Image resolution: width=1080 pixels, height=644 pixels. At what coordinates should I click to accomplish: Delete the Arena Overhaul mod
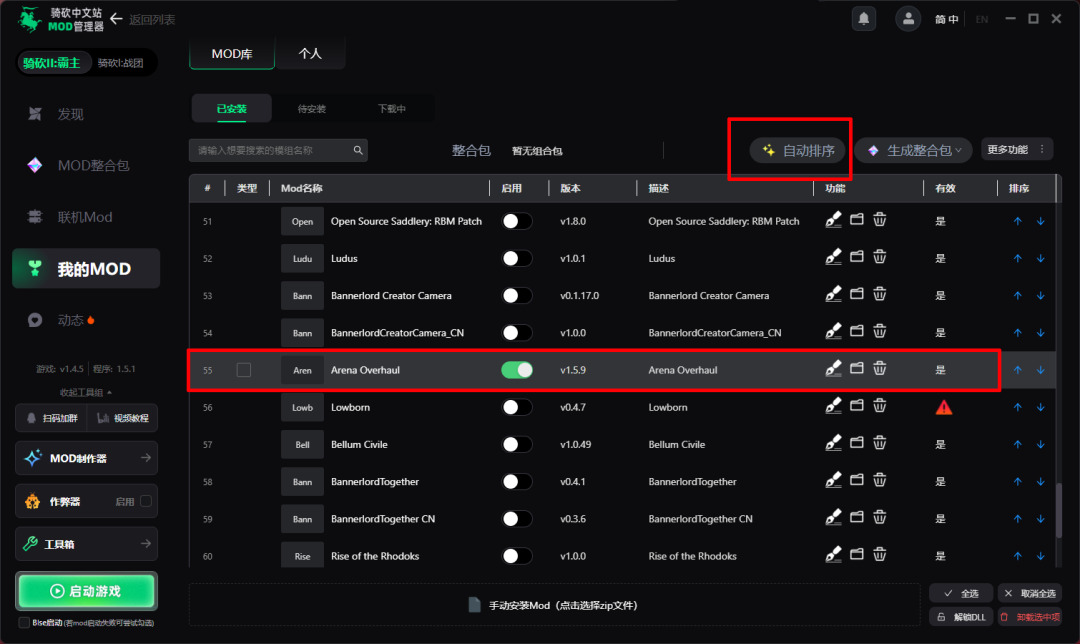point(880,368)
